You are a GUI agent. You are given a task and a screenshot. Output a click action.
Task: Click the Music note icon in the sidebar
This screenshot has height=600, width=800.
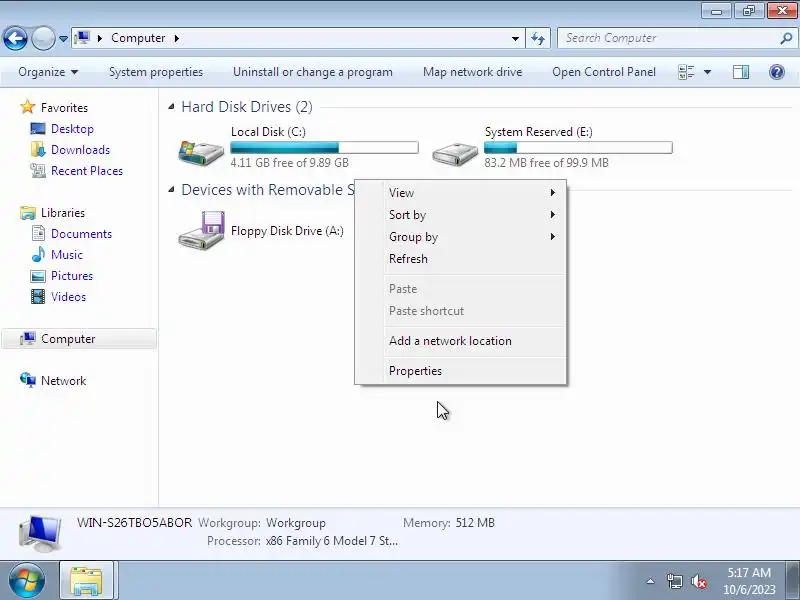pos(38,254)
